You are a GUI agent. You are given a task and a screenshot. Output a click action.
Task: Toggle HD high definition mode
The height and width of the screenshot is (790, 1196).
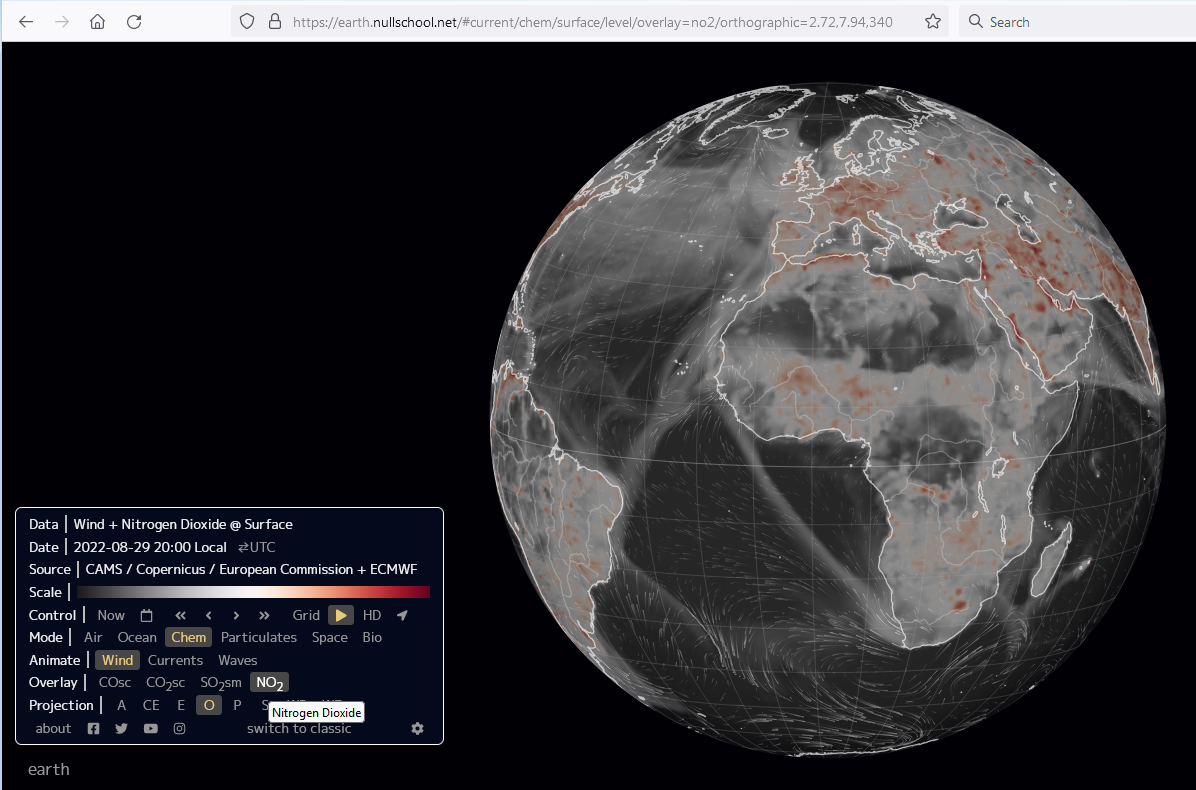pos(371,615)
